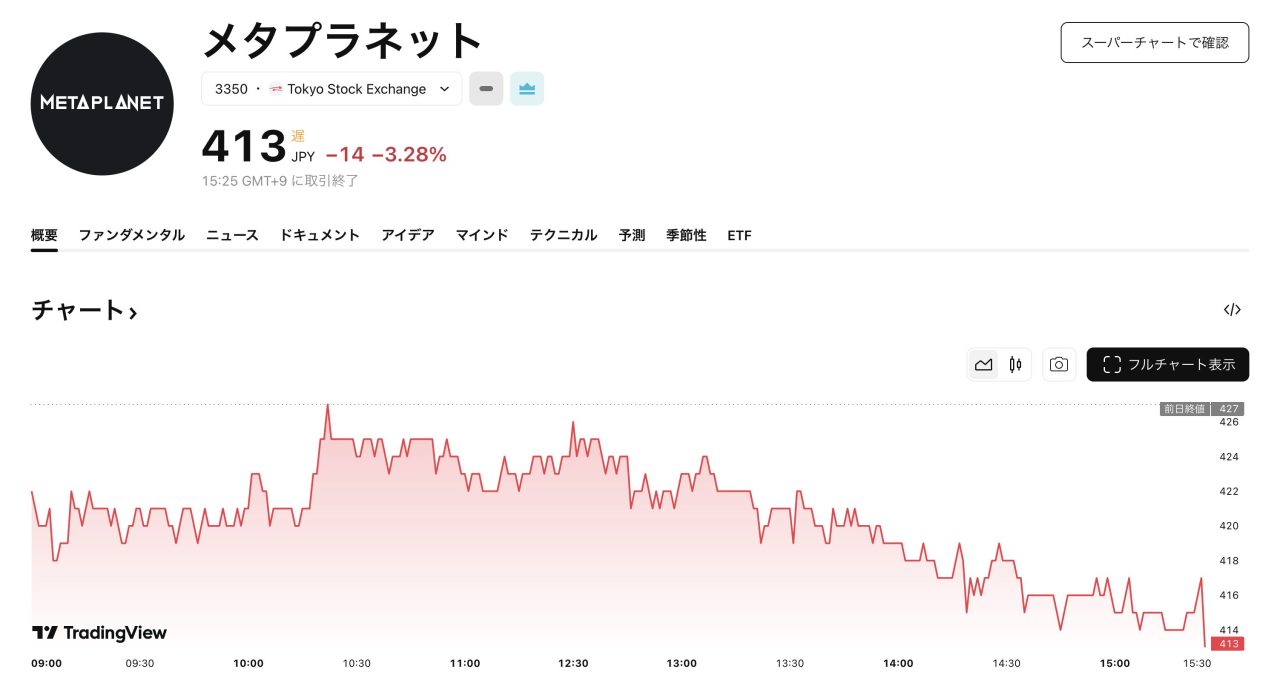This screenshot has height=689, width=1280.
Task: Go to the 季節性 tab
Action: (x=686, y=235)
